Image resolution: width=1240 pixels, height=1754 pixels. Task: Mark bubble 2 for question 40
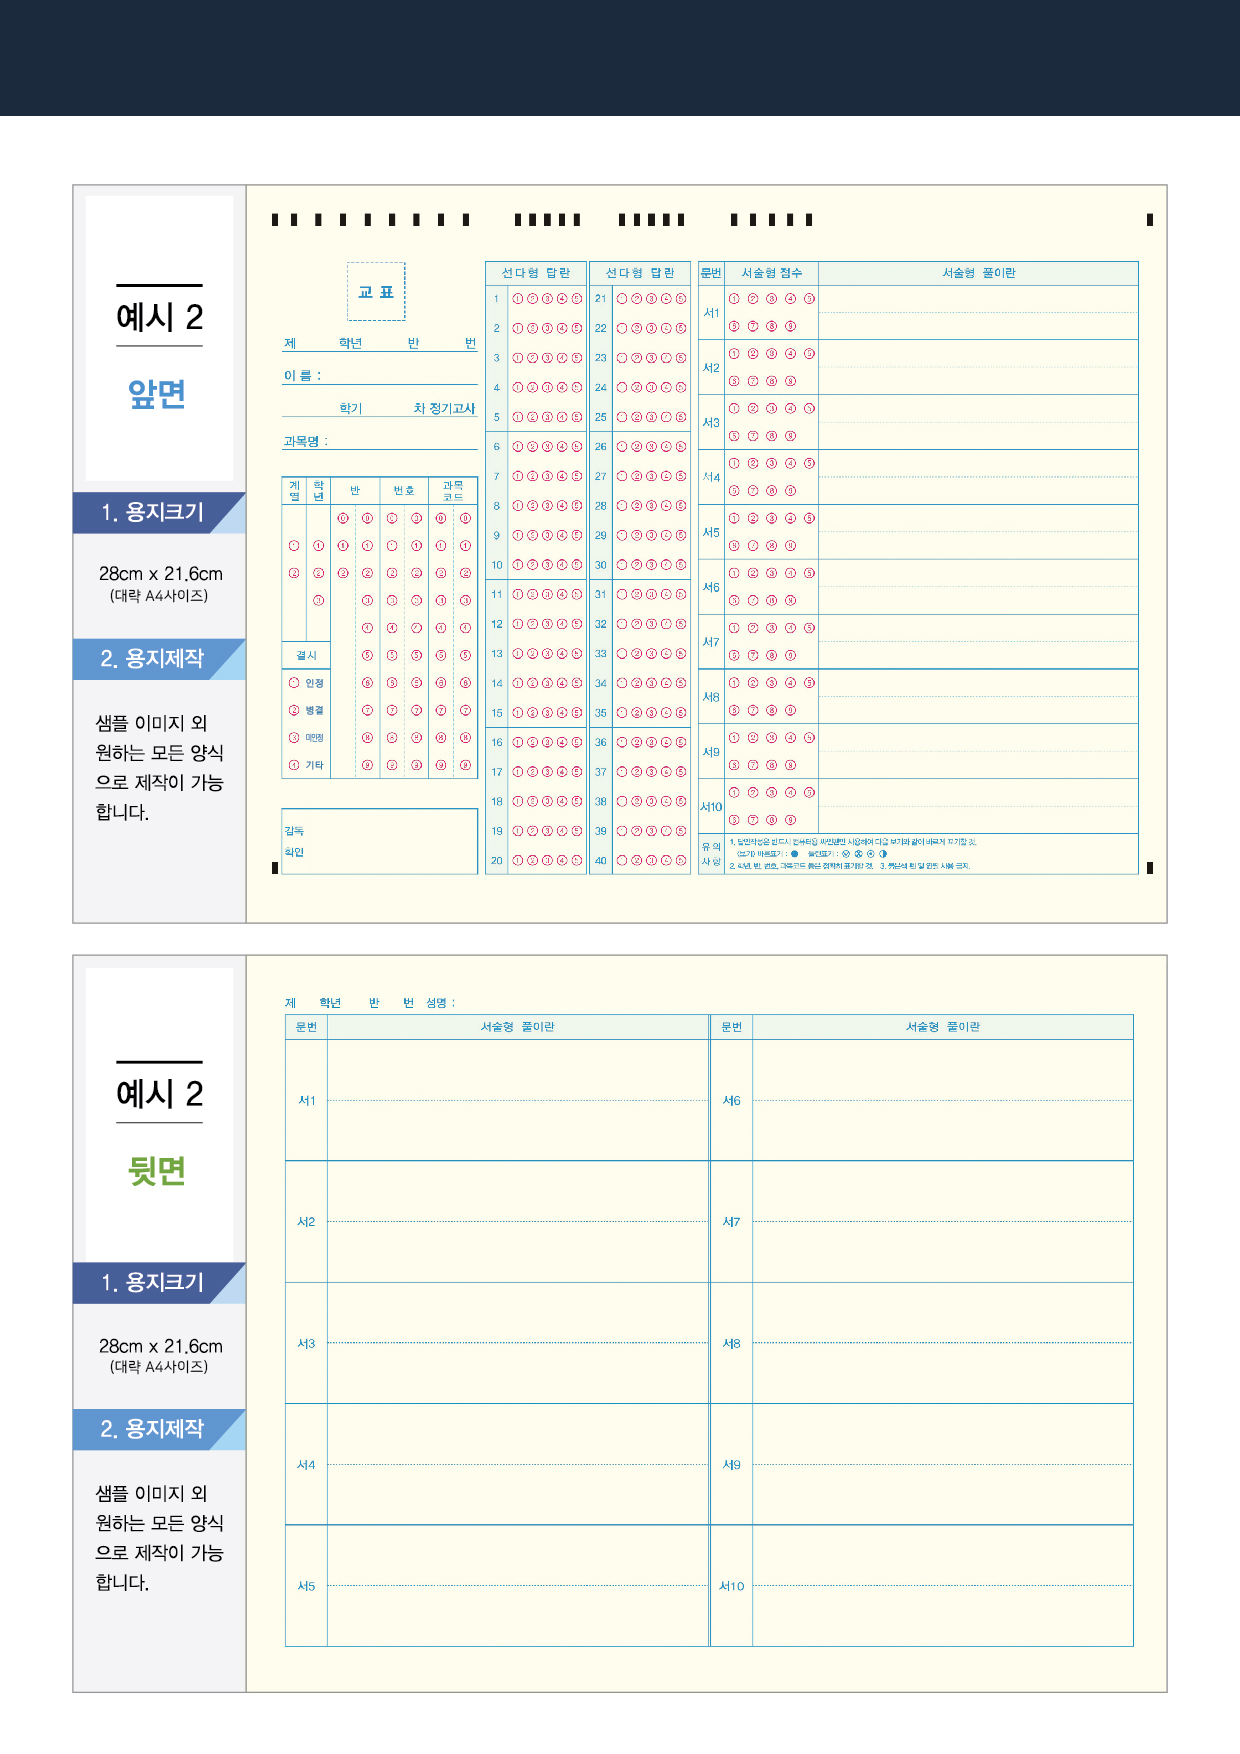637,860
